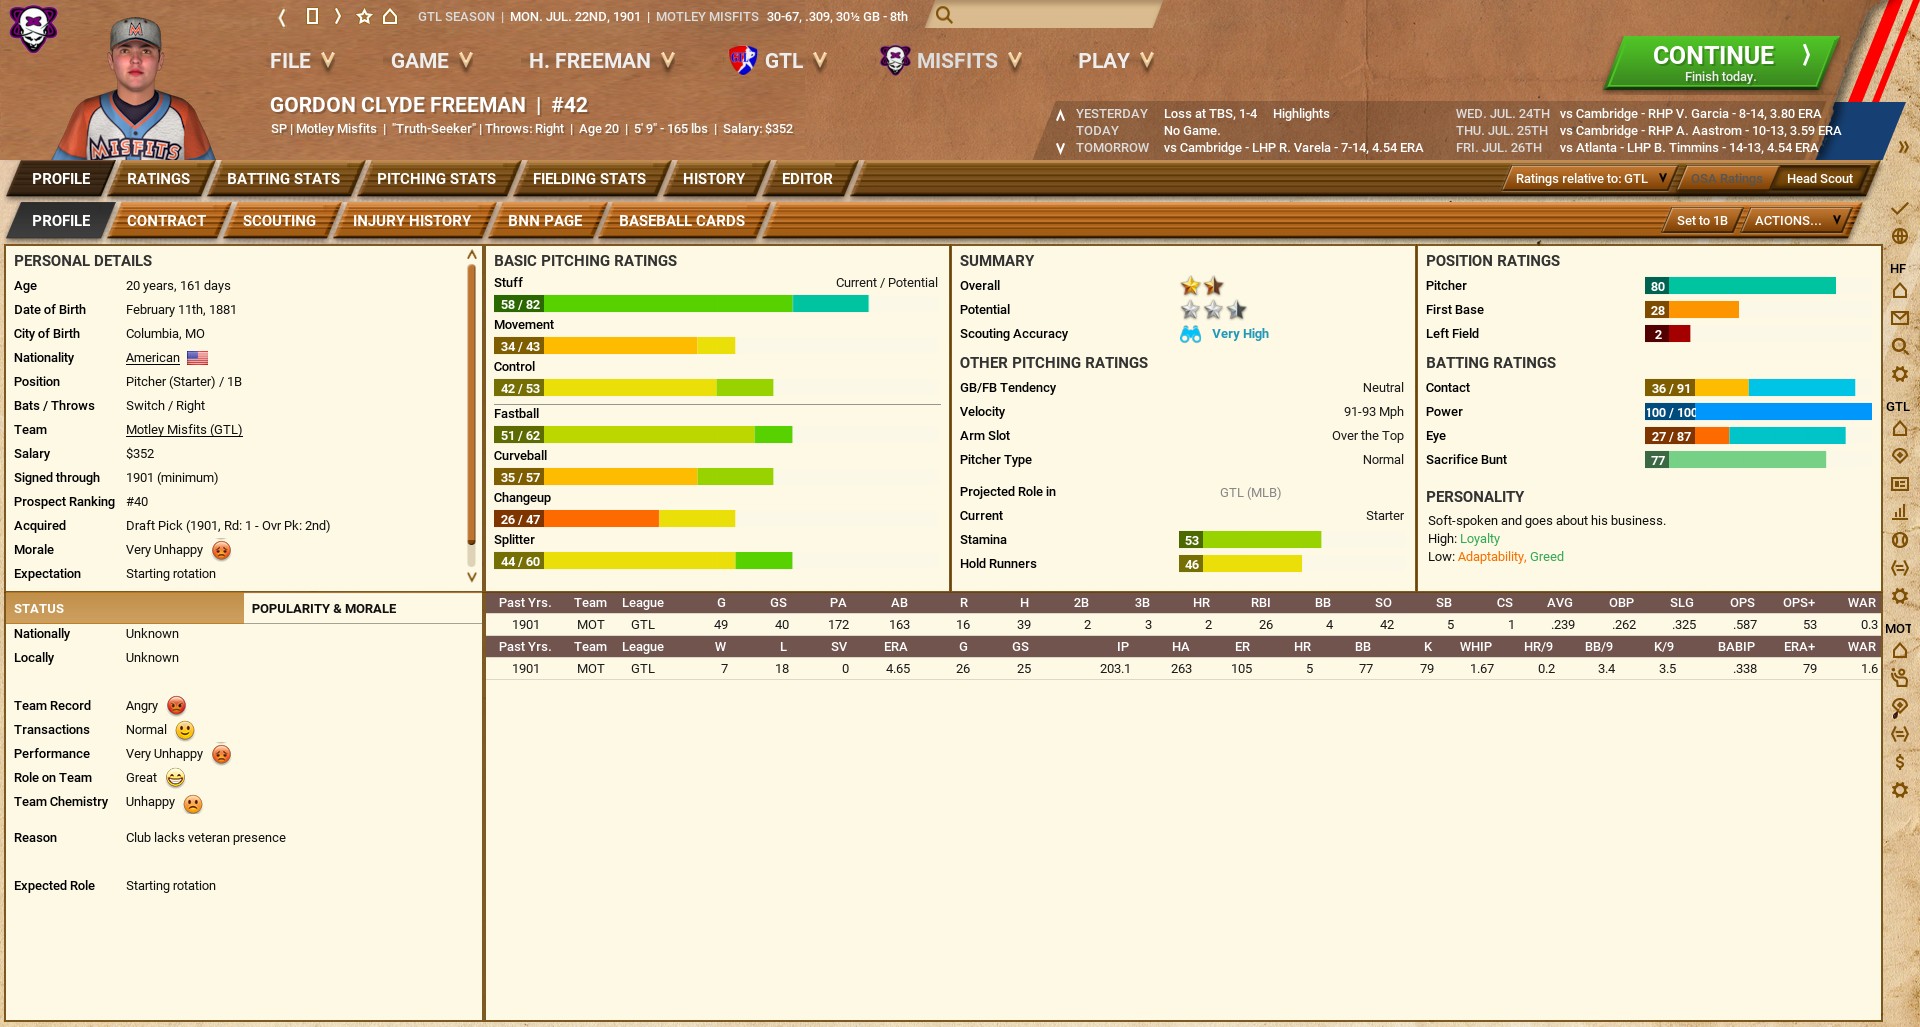Open the 'Ratings relative to: GTL' dropdown

[1591, 179]
